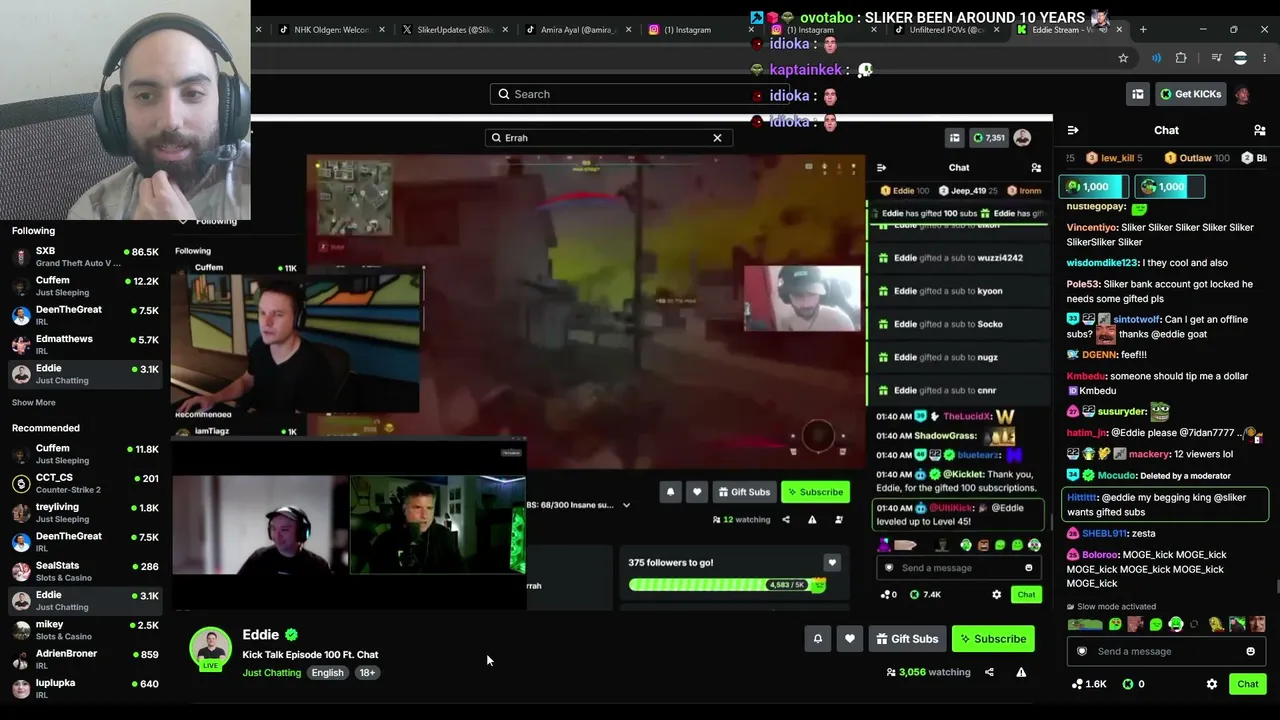The width and height of the screenshot is (1280, 720).
Task: Click the blue audio indicator in address bar
Action: [x=1156, y=58]
